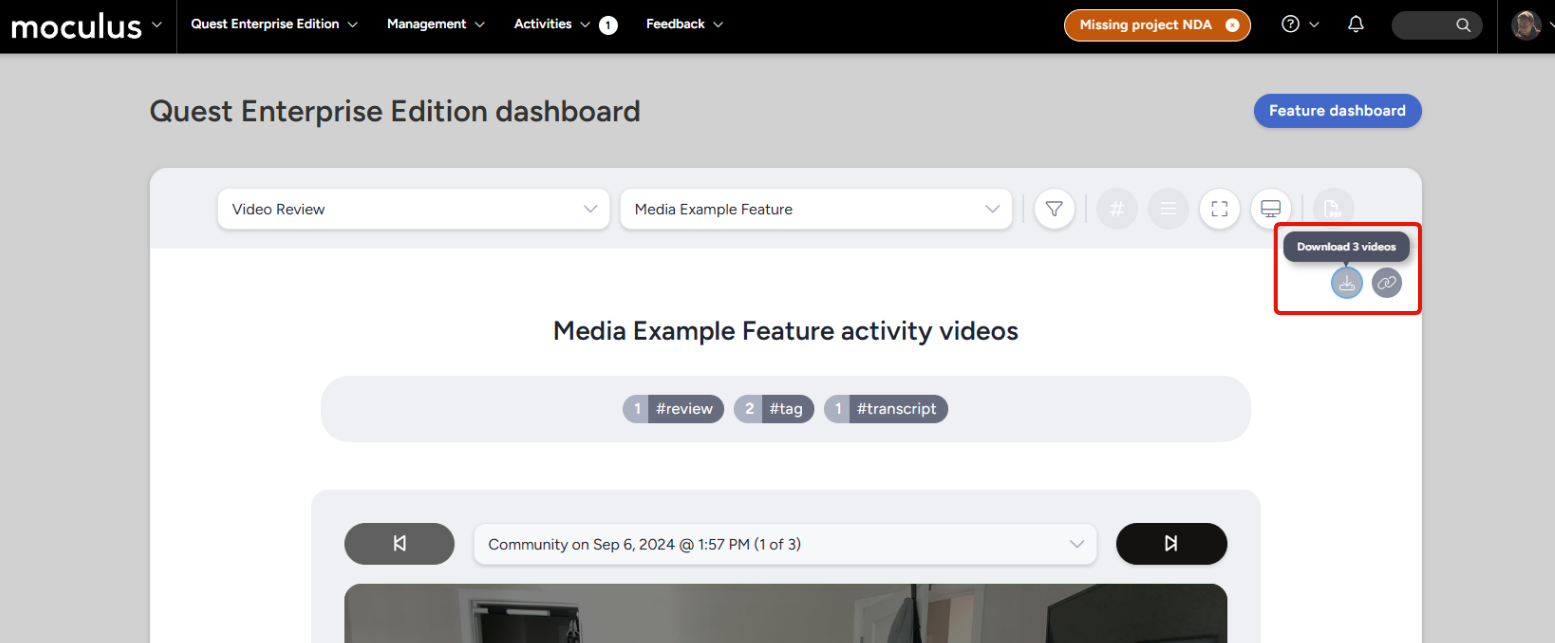Image resolution: width=1555 pixels, height=643 pixels.
Task: Skip to the next video
Action: pyautogui.click(x=1171, y=544)
